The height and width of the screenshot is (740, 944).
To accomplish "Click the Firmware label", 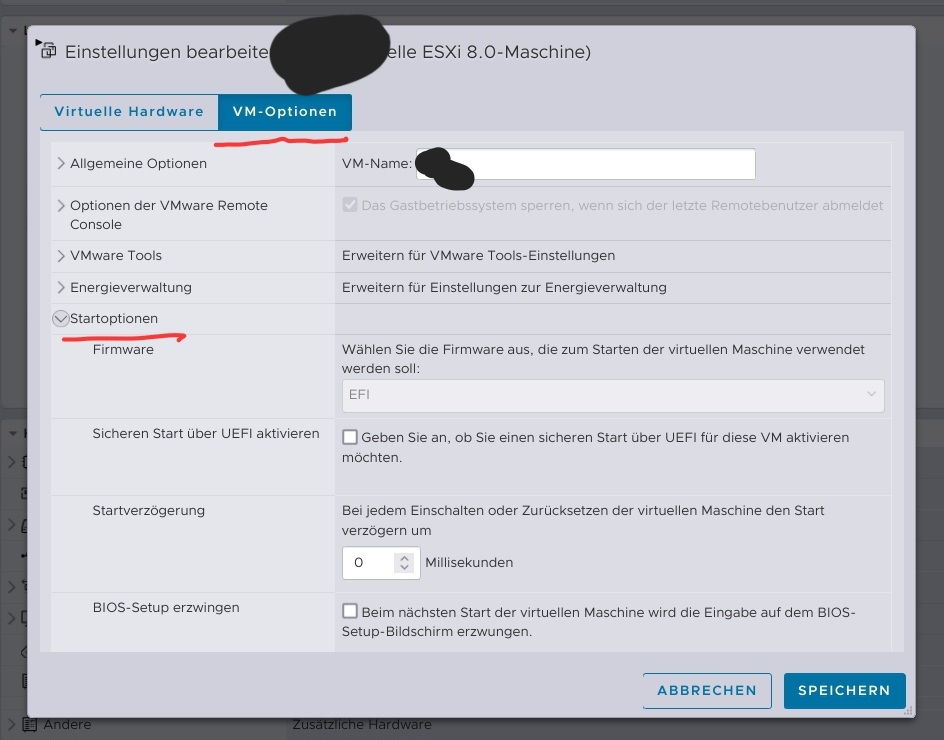I will [123, 350].
